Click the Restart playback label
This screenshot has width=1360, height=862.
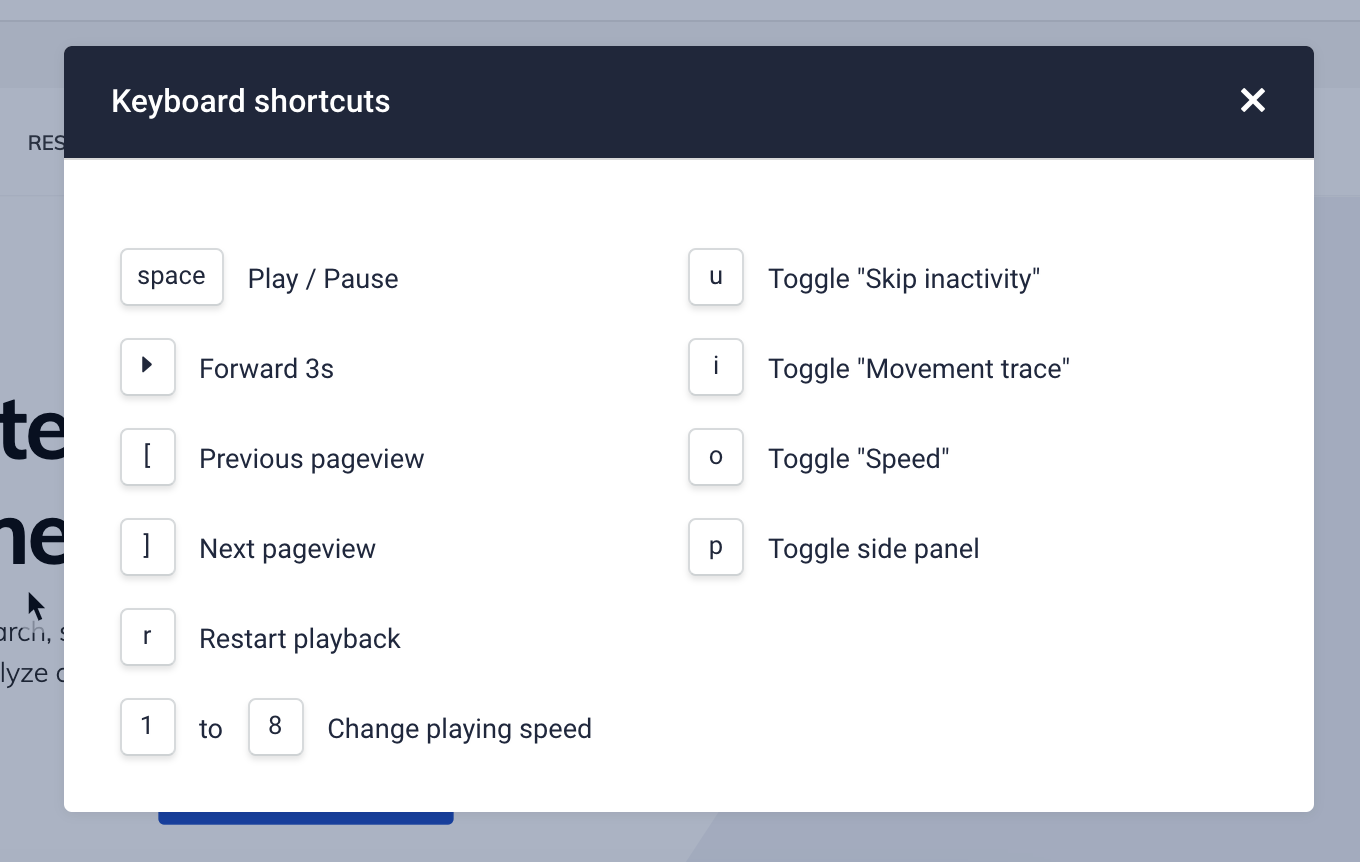pos(300,639)
